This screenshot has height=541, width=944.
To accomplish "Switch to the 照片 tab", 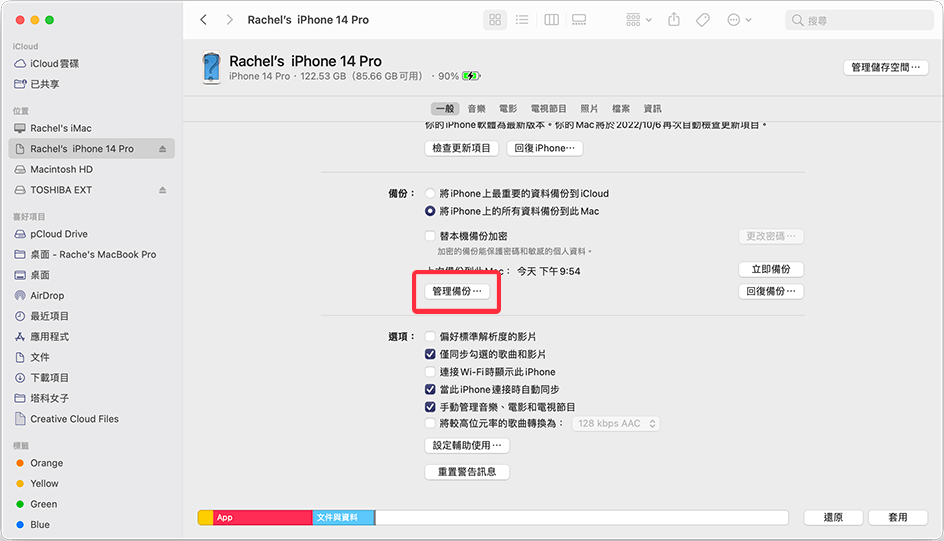I will click(x=589, y=108).
